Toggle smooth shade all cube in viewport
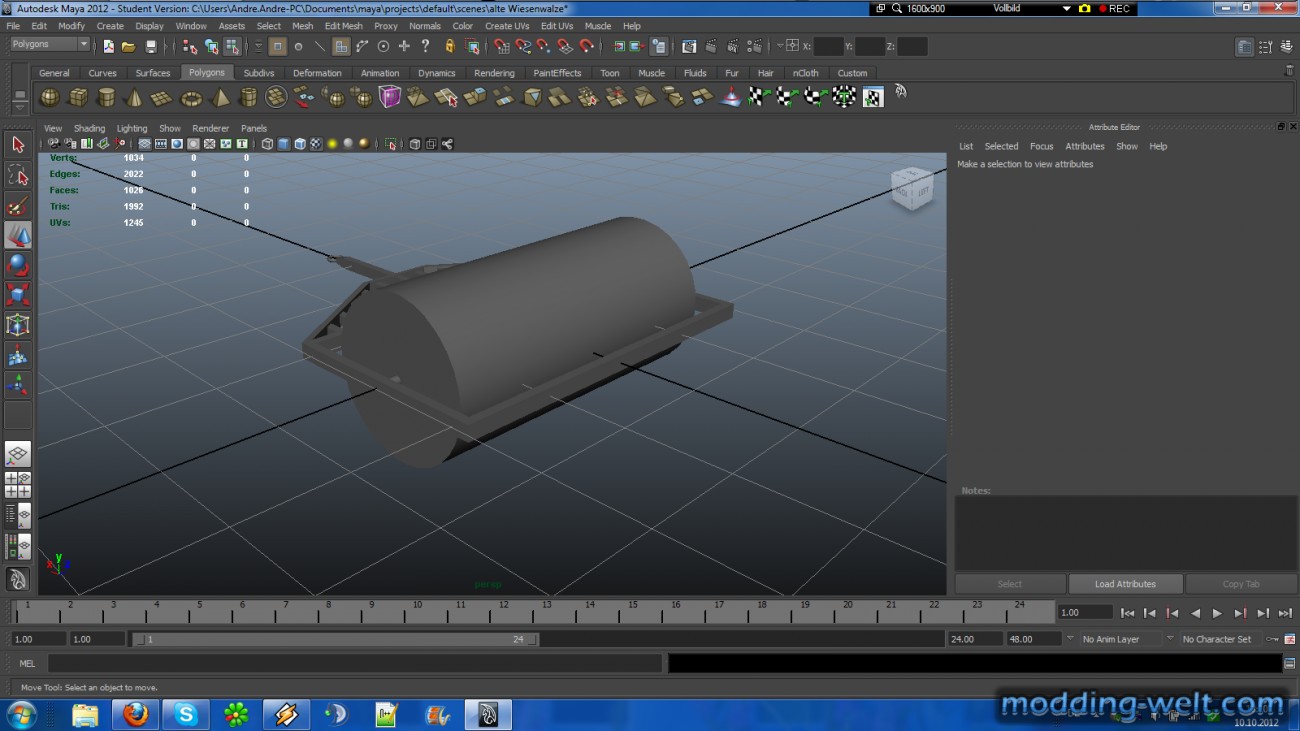 283,144
